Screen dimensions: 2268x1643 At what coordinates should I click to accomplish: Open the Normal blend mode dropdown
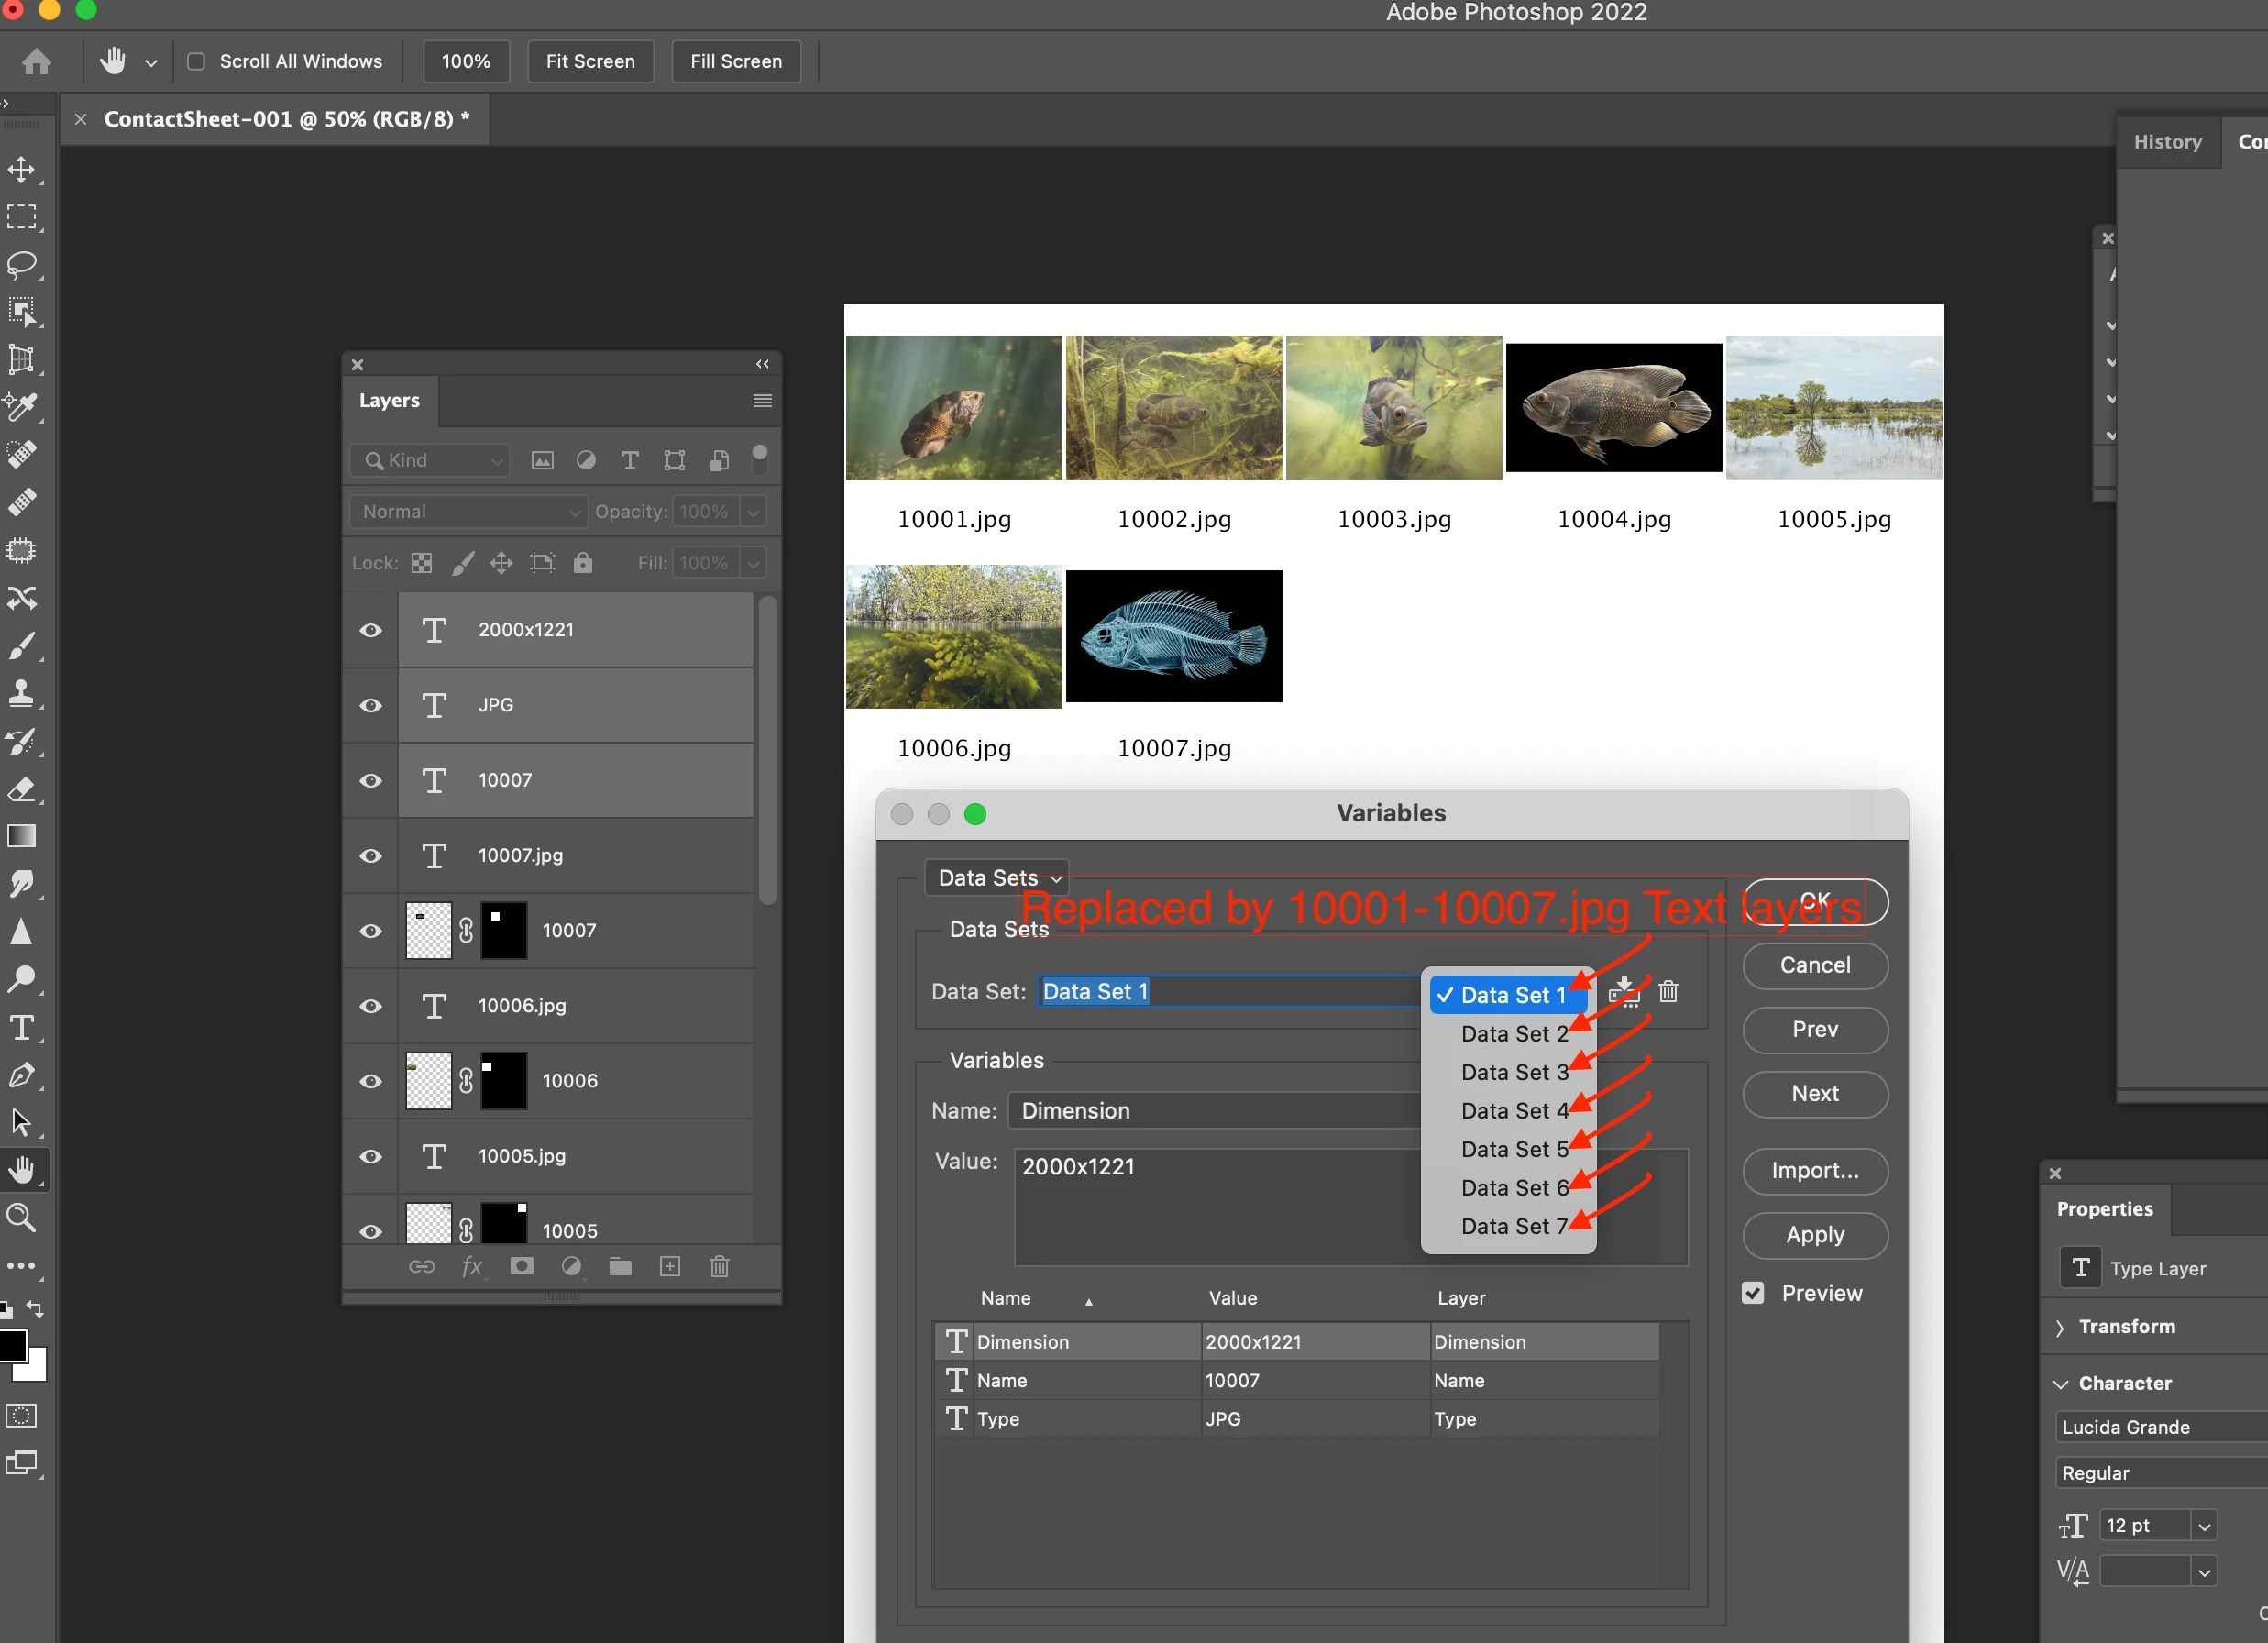pos(468,512)
